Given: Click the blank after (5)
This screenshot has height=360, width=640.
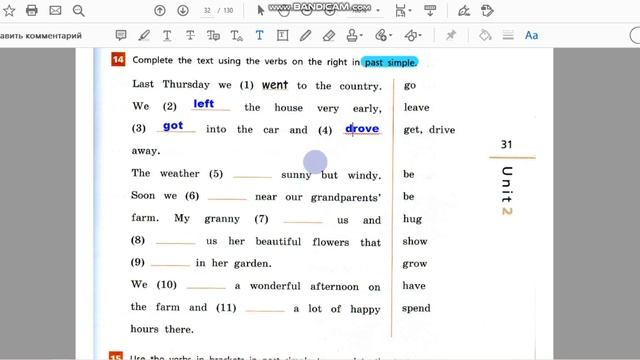Looking at the screenshot, I should click(x=252, y=175).
